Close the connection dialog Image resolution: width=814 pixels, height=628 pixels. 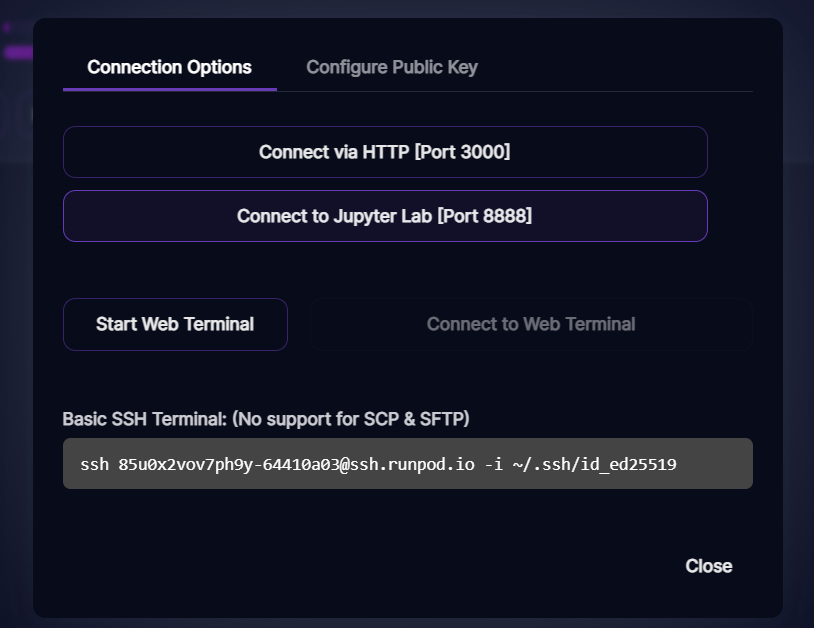click(x=708, y=566)
